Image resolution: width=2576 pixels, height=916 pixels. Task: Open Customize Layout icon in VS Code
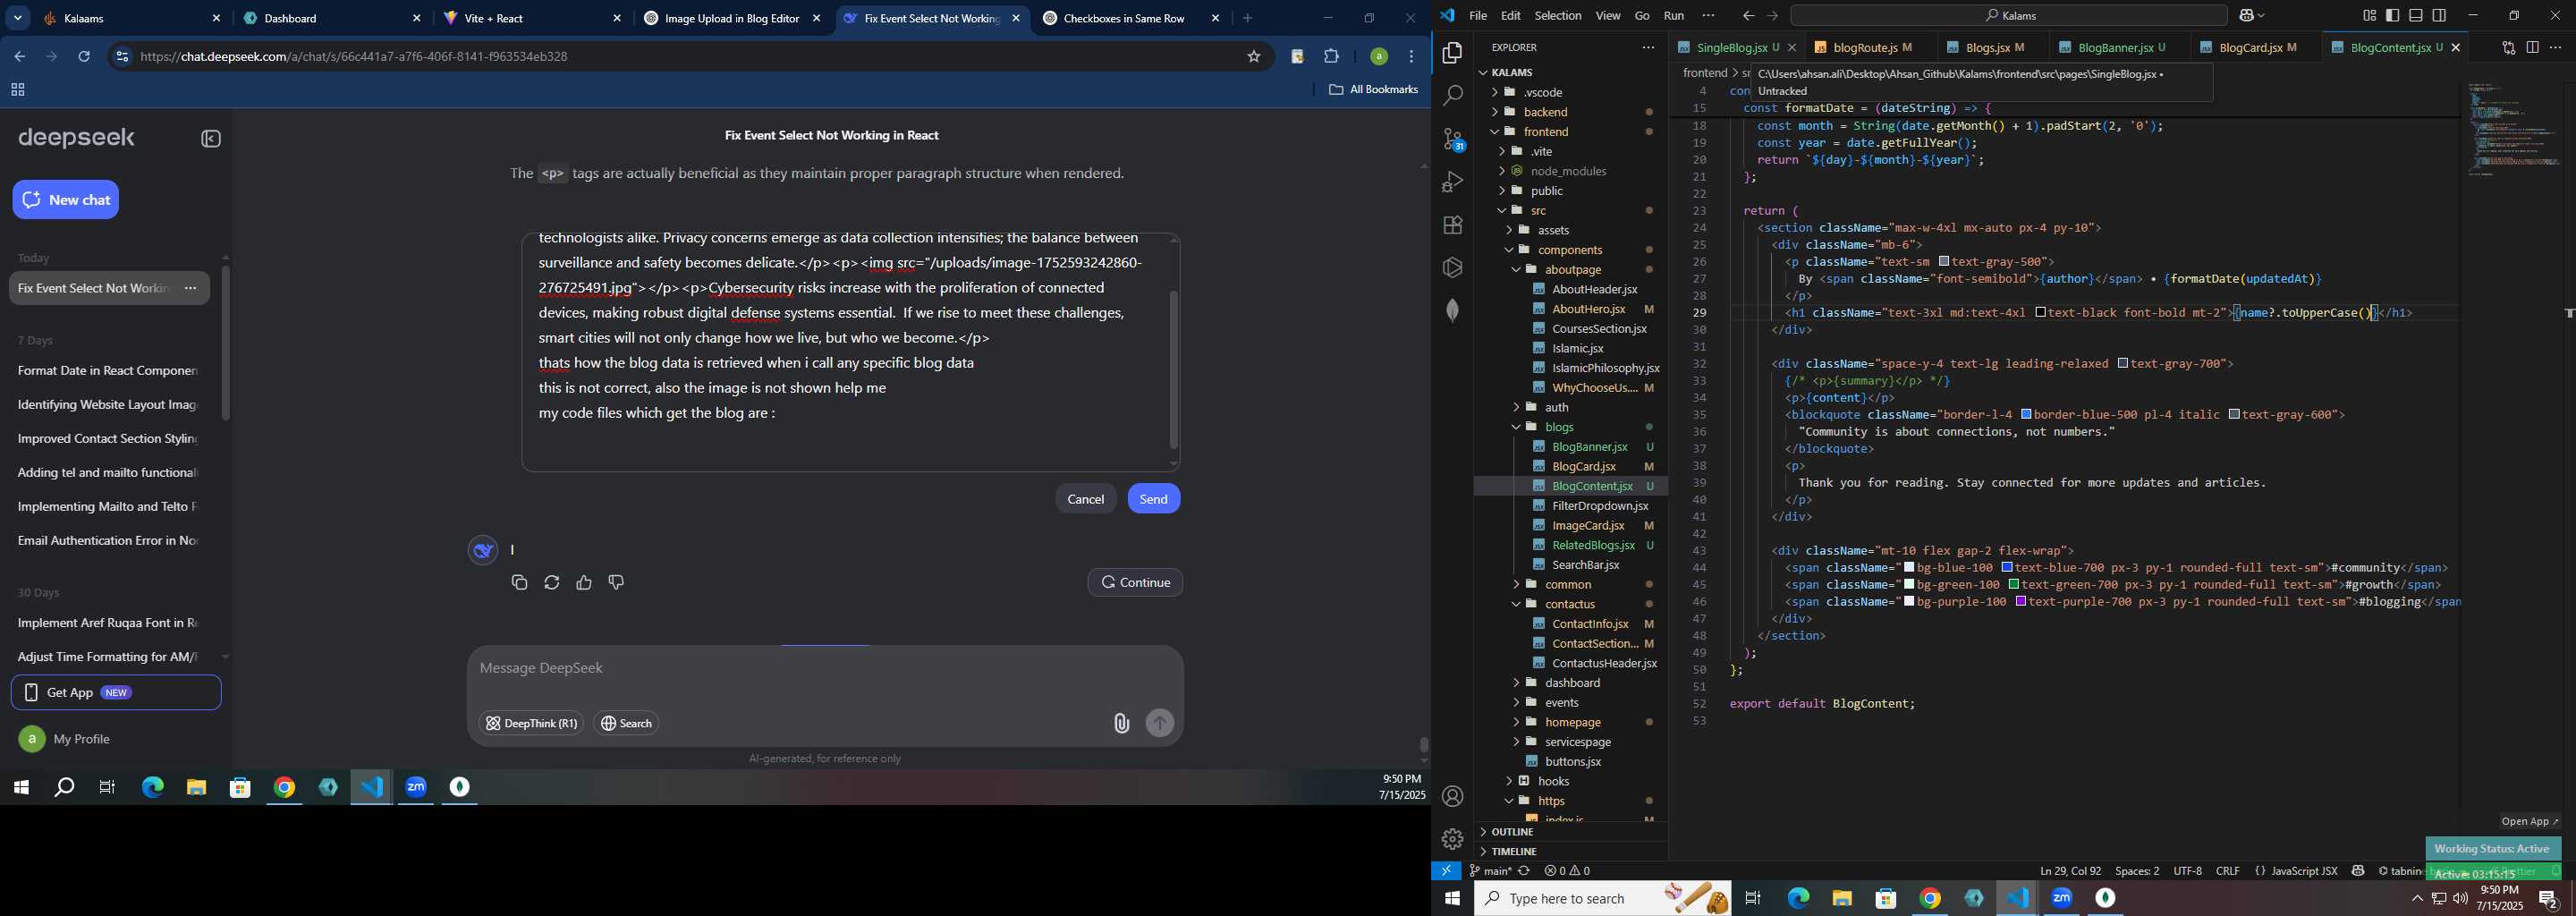[2369, 16]
